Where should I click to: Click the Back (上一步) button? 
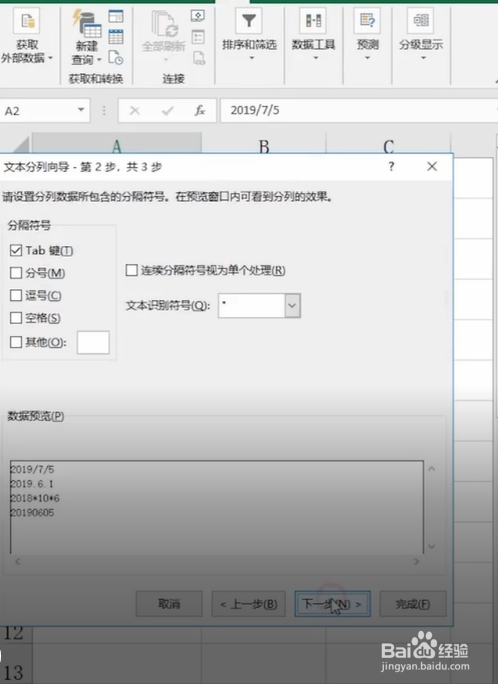249,604
